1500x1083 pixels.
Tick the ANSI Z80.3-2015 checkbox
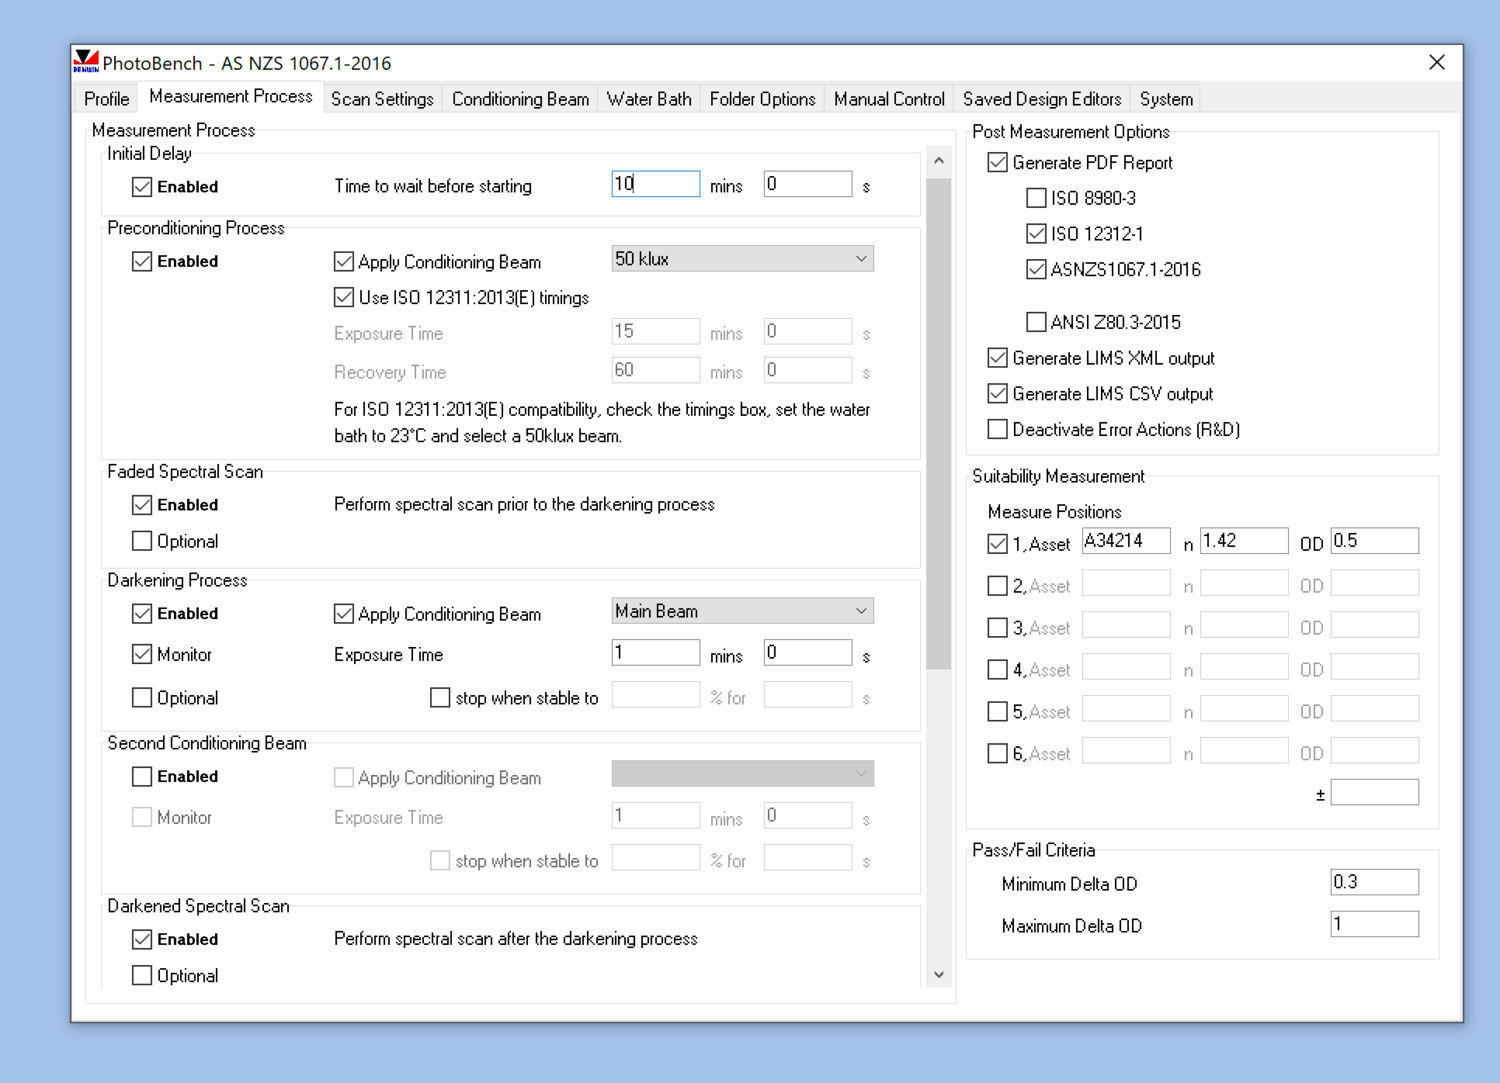pyautogui.click(x=1036, y=322)
